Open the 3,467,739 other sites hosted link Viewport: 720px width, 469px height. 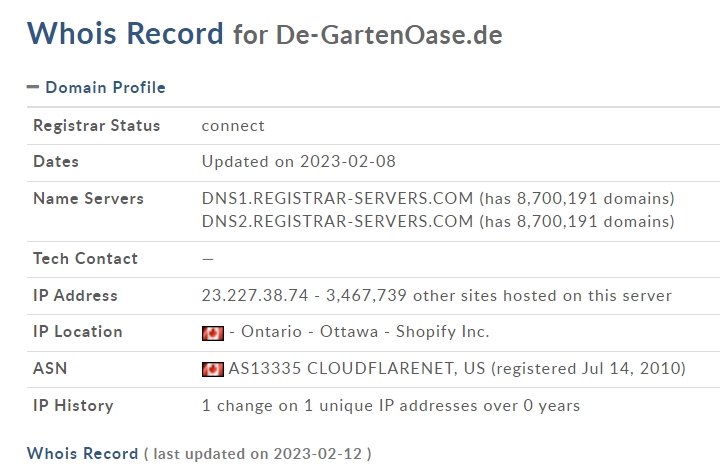499,295
